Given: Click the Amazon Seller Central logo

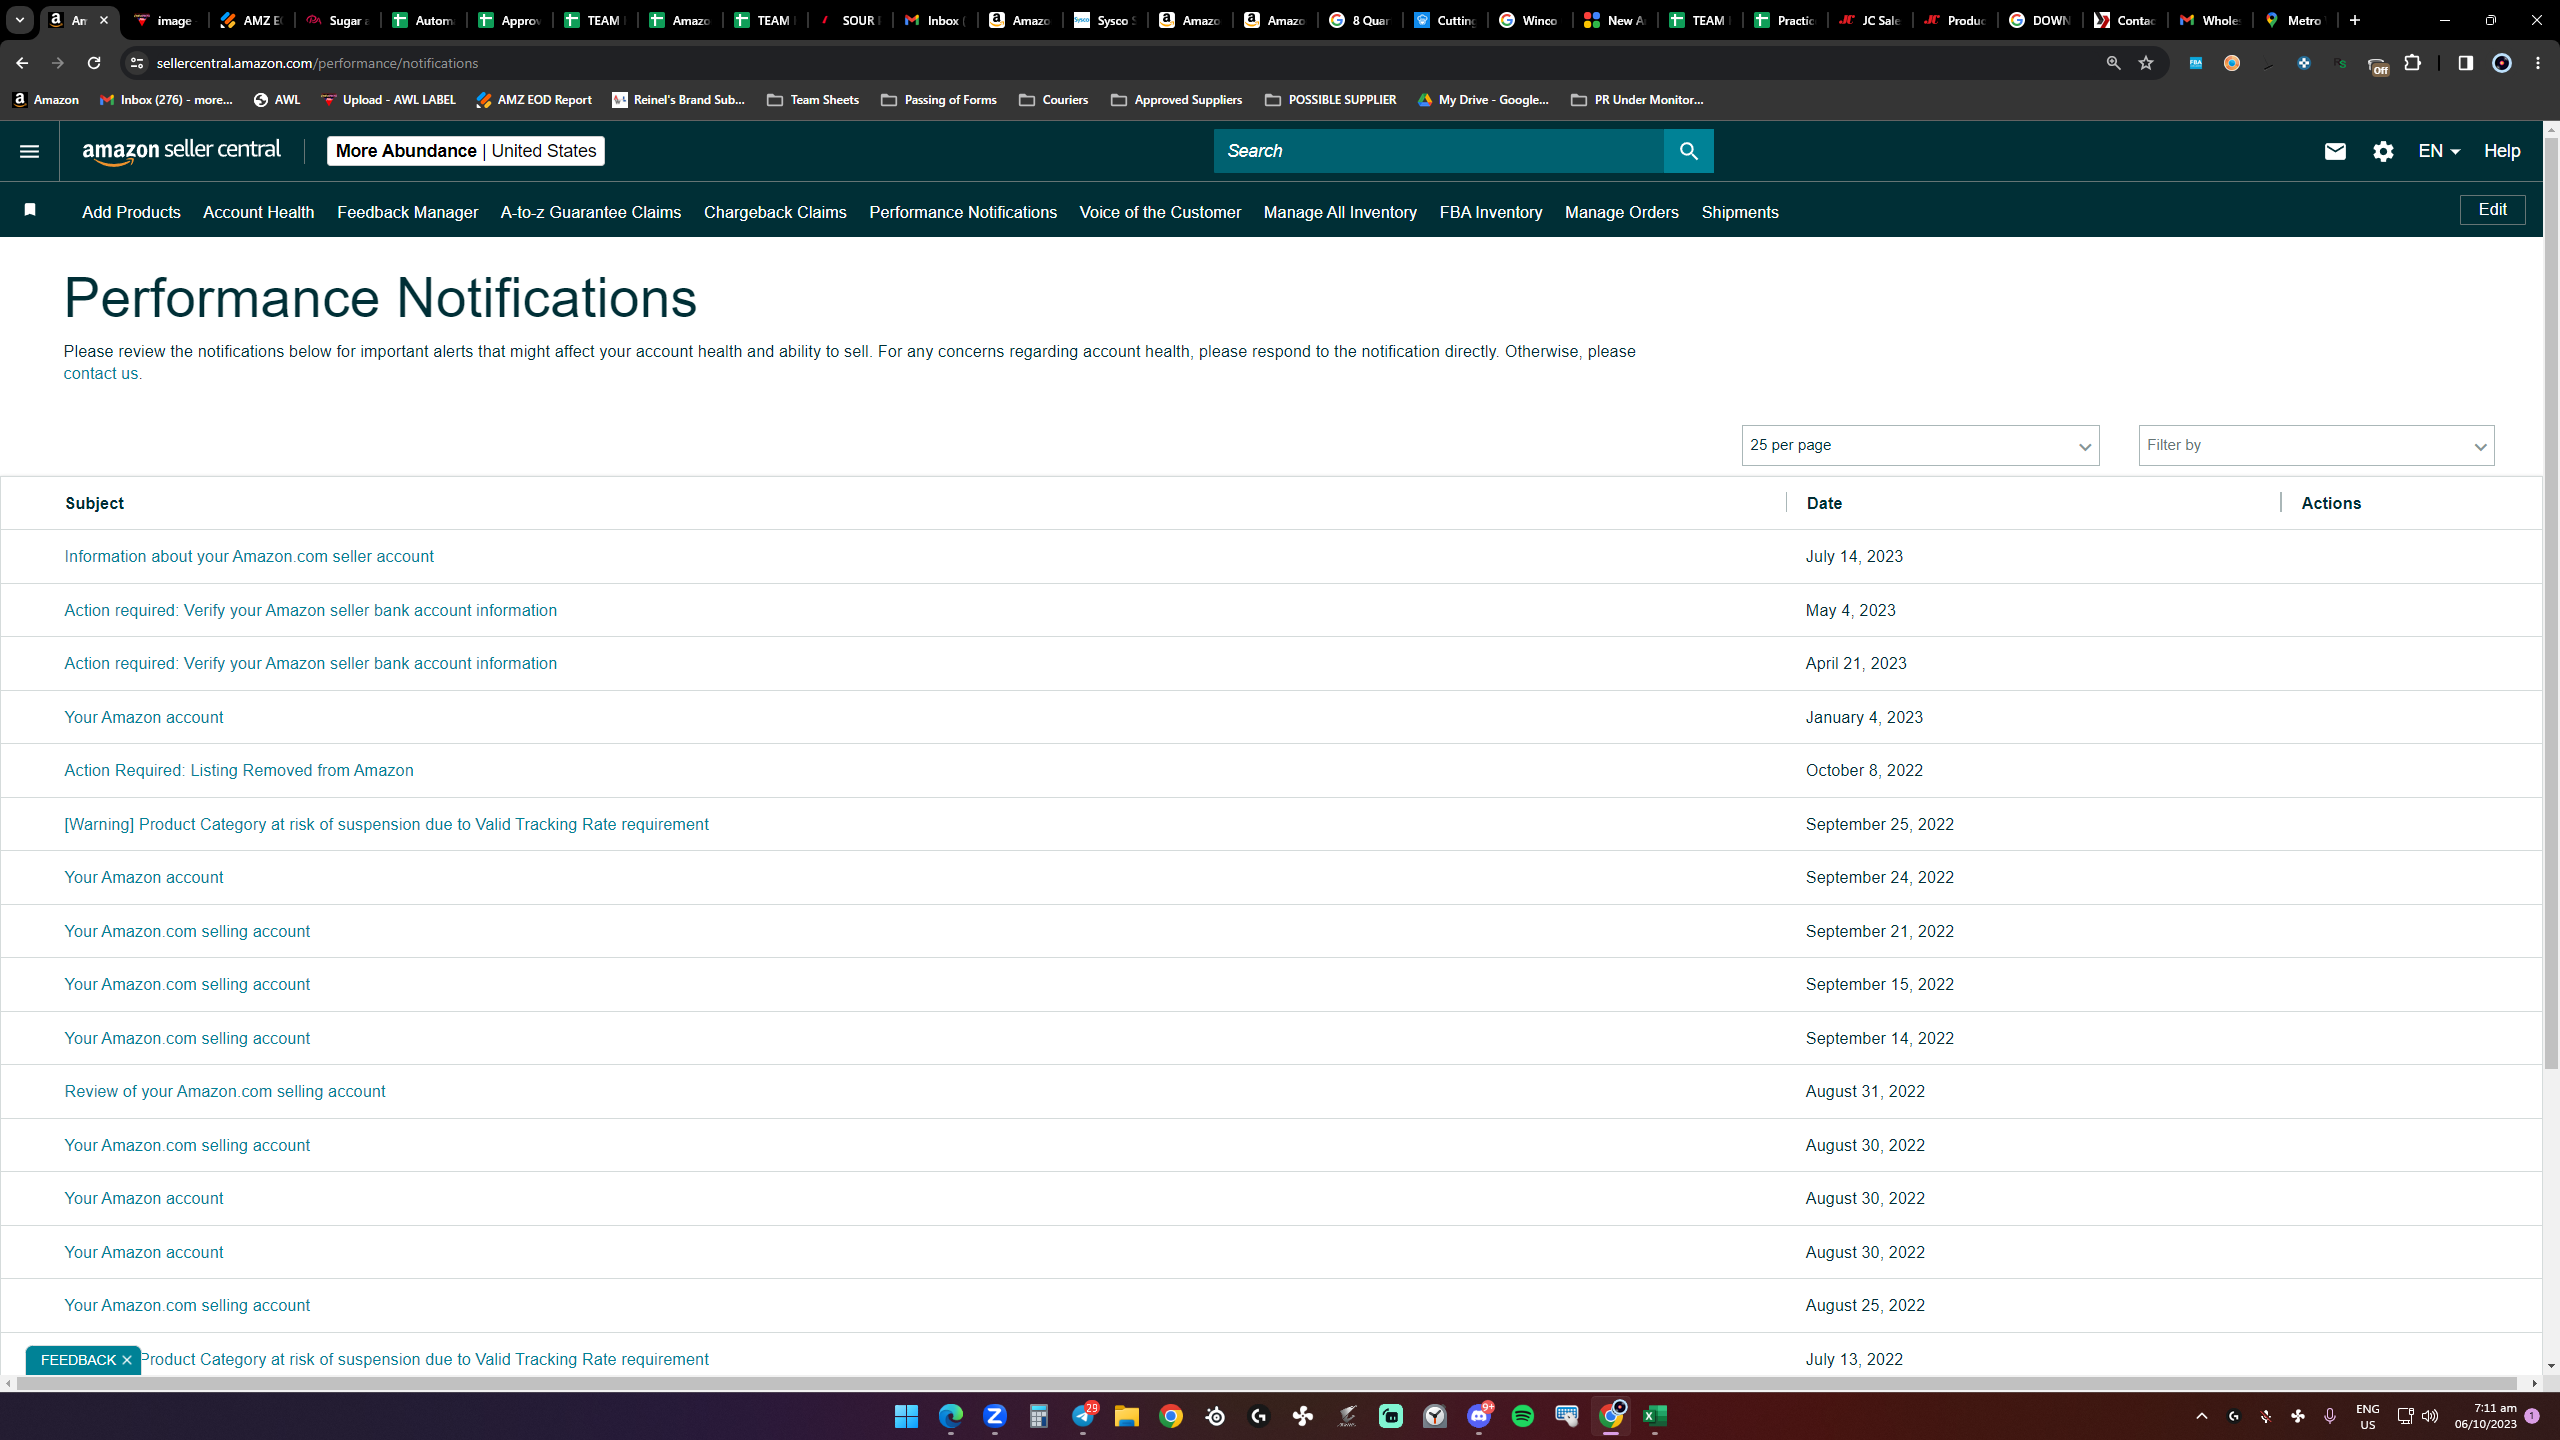Looking at the screenshot, I should (x=181, y=151).
